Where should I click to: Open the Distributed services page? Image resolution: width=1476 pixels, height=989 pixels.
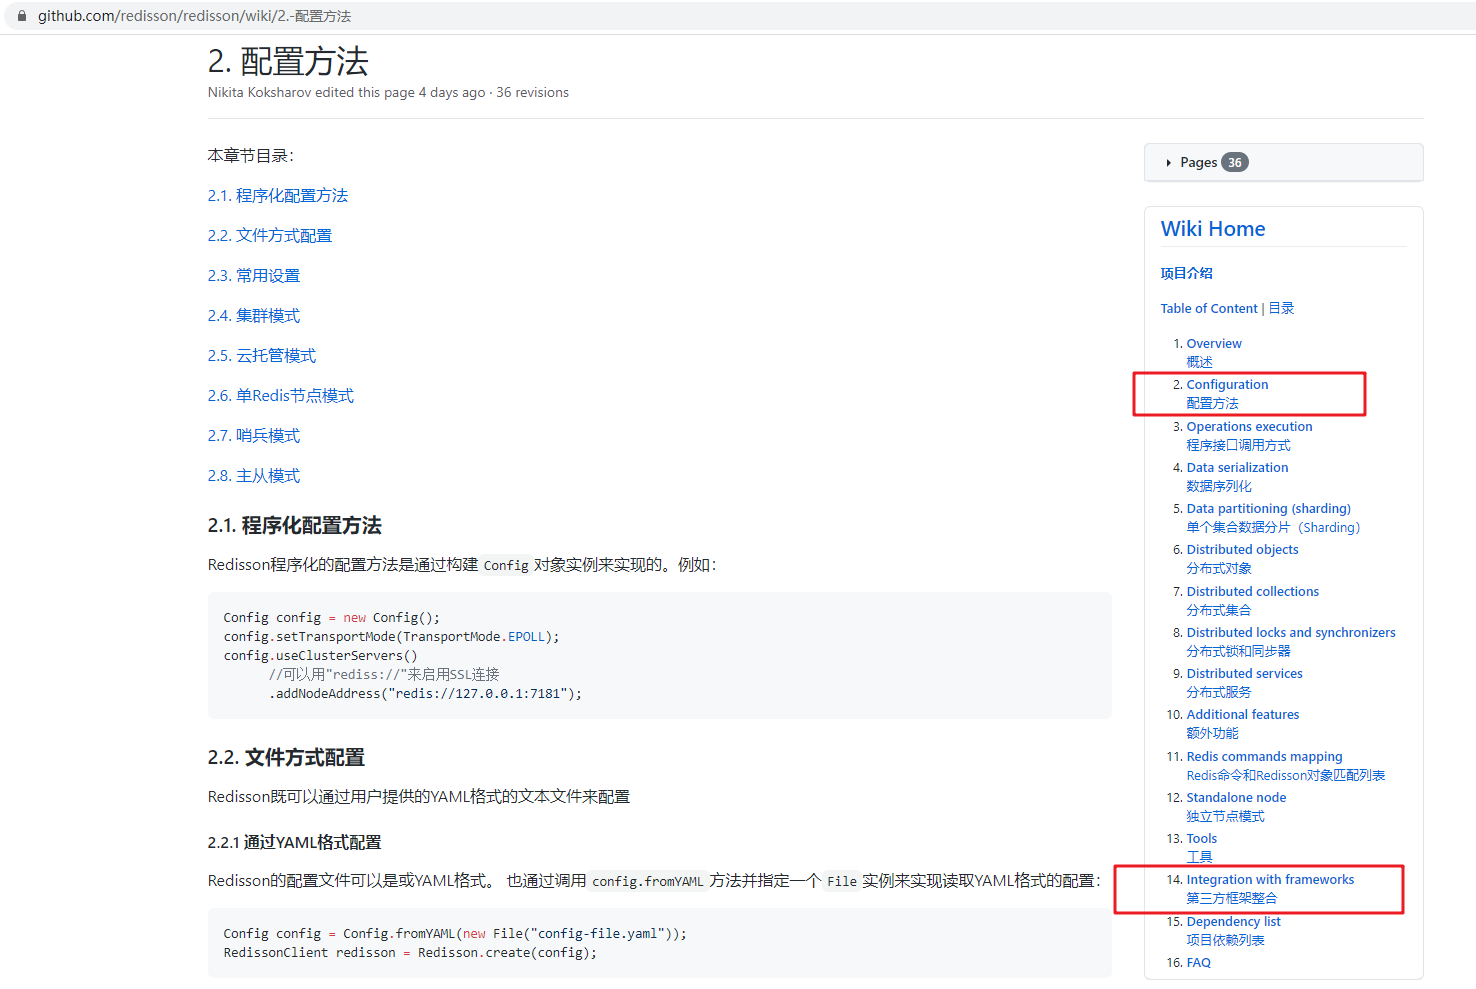(x=1245, y=674)
